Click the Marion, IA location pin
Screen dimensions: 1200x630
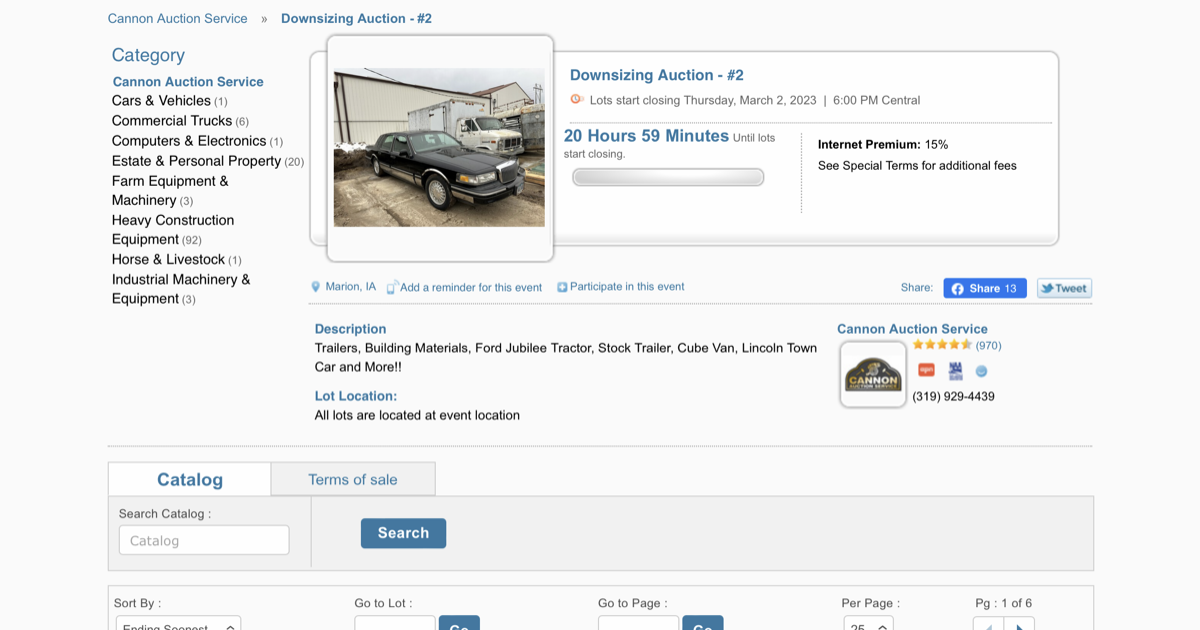pos(316,287)
